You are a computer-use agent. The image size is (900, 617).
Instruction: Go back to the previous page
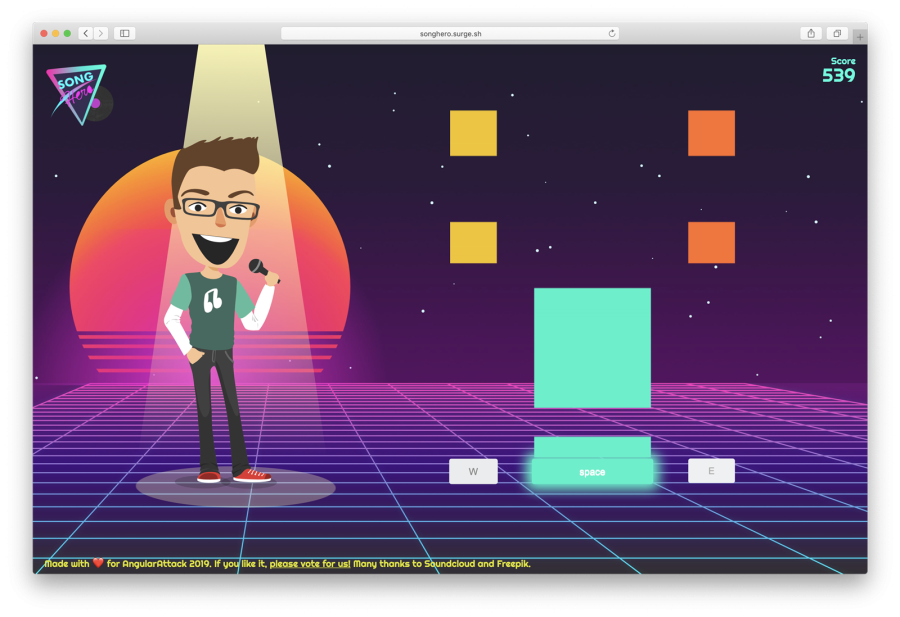coord(85,33)
